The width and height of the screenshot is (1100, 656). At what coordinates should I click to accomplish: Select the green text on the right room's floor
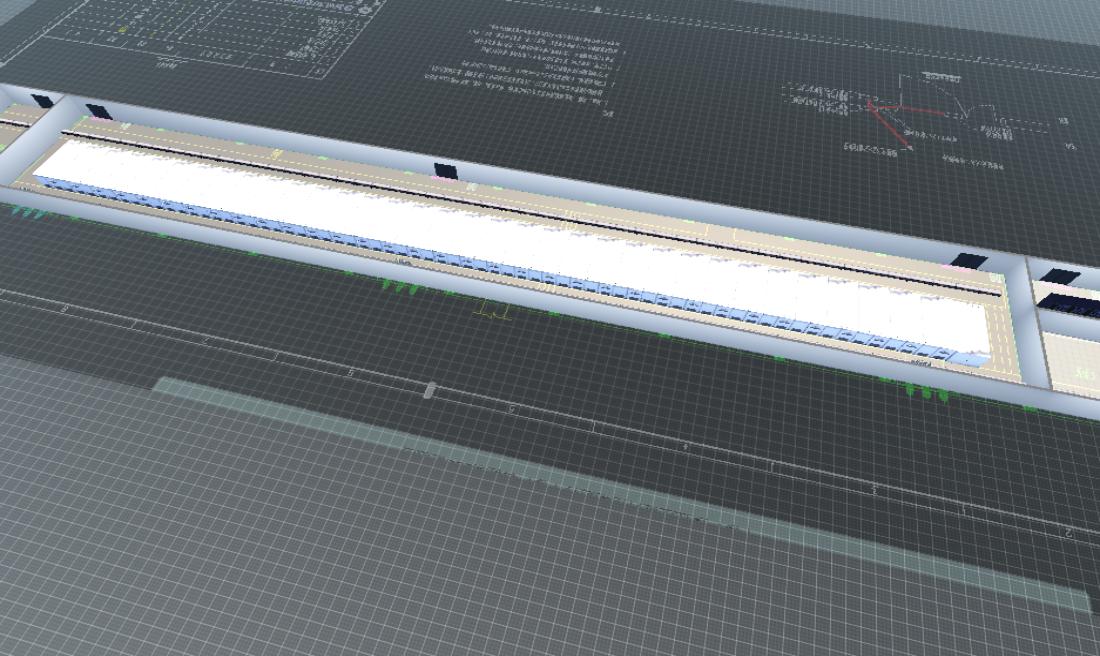[1082, 373]
